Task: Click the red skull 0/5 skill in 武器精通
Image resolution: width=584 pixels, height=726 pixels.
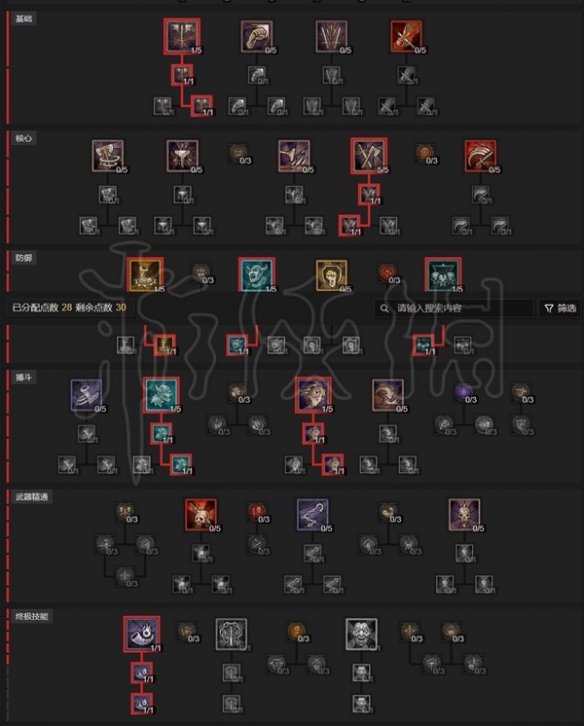Action: (x=201, y=514)
